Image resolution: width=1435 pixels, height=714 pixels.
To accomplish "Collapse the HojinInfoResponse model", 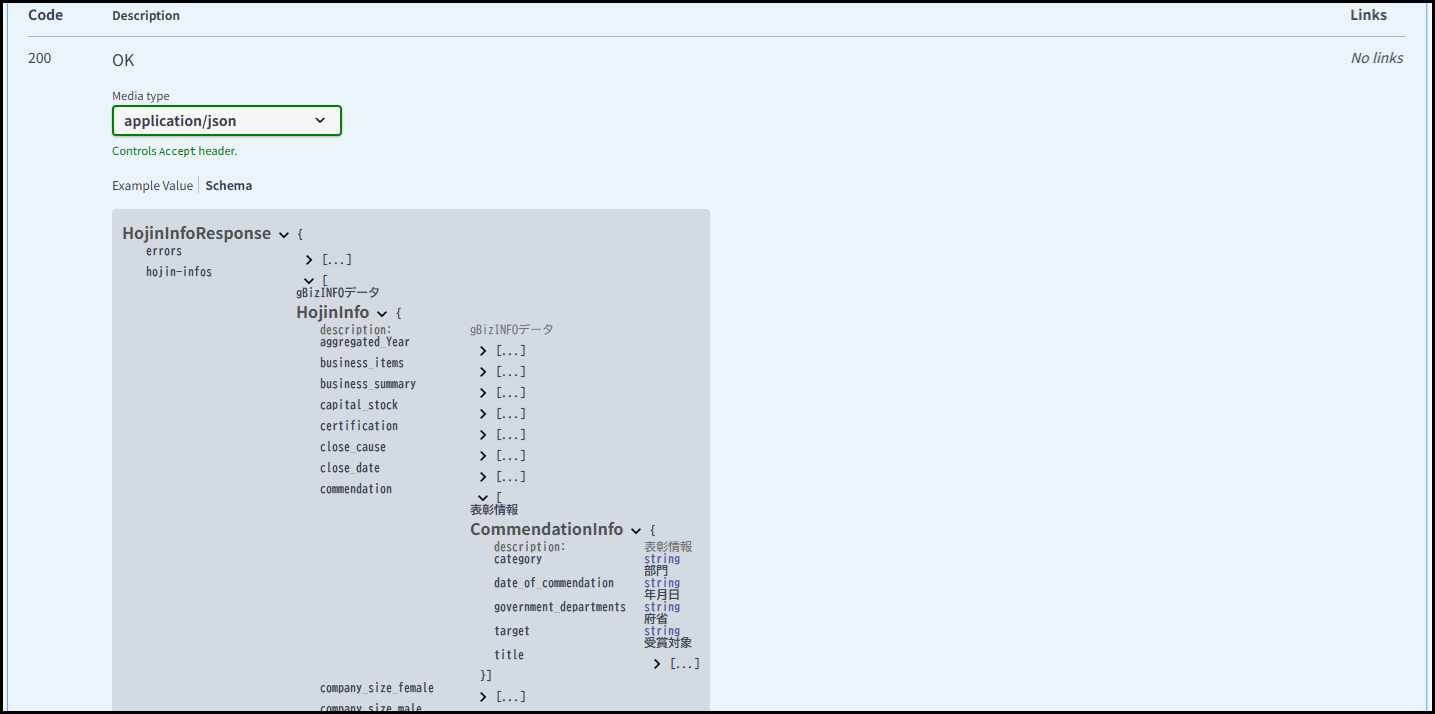I will click(x=284, y=235).
